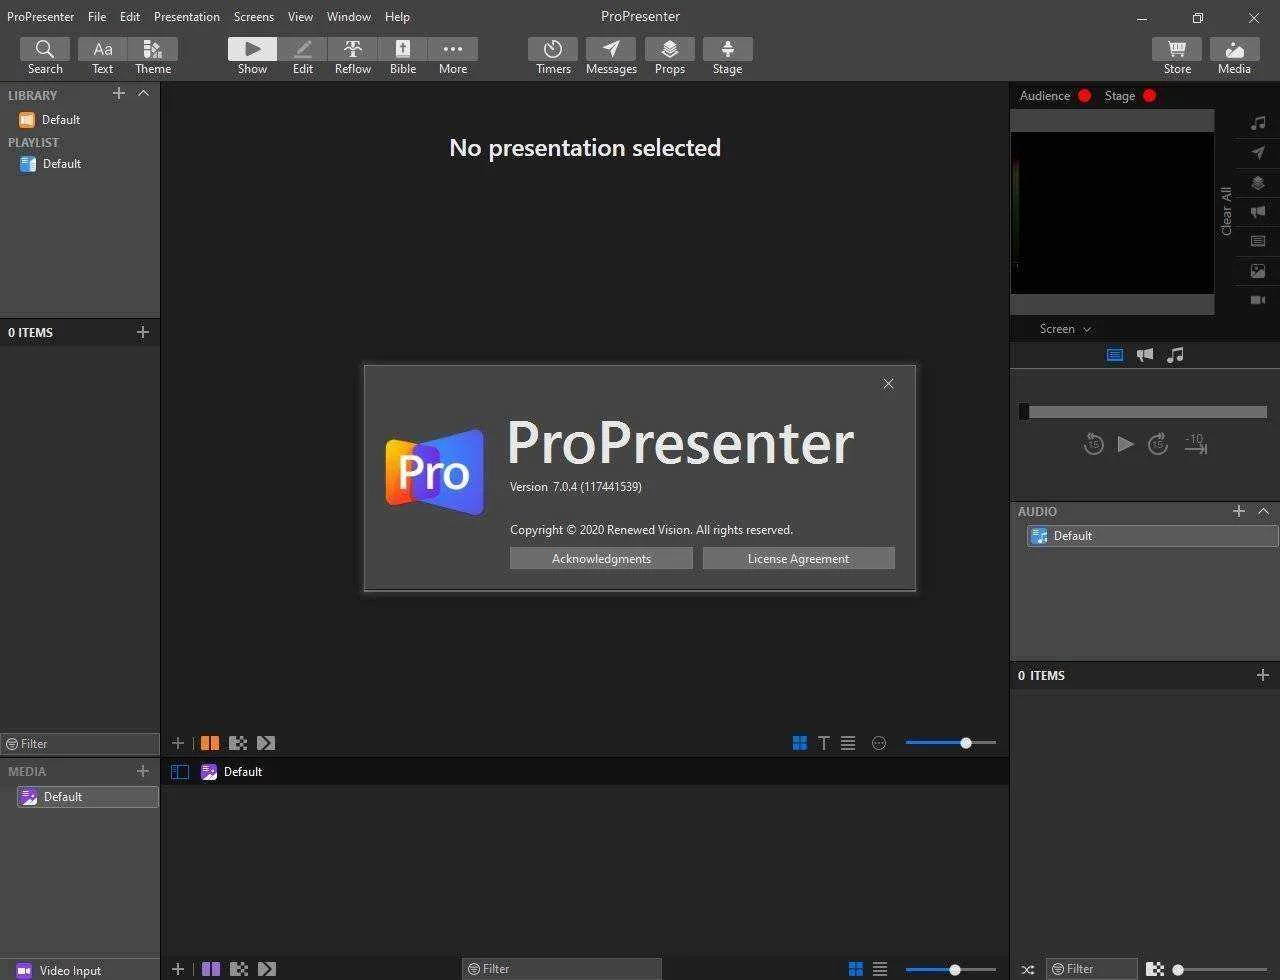Open the Screens menu

coord(254,17)
